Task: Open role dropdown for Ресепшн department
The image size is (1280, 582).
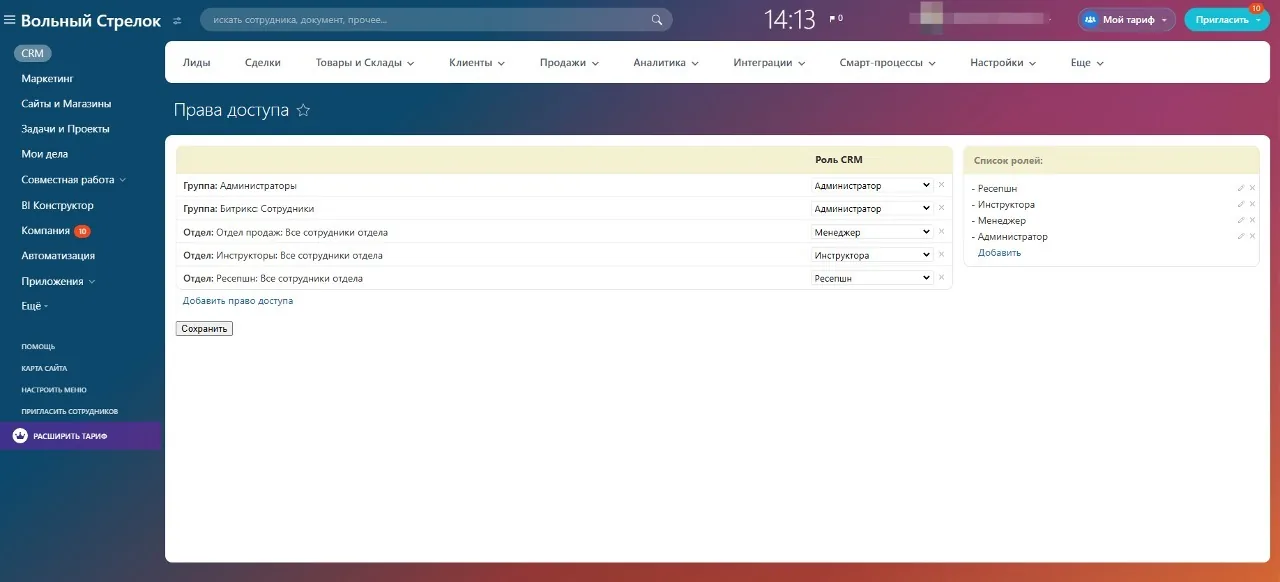Action: (x=871, y=278)
